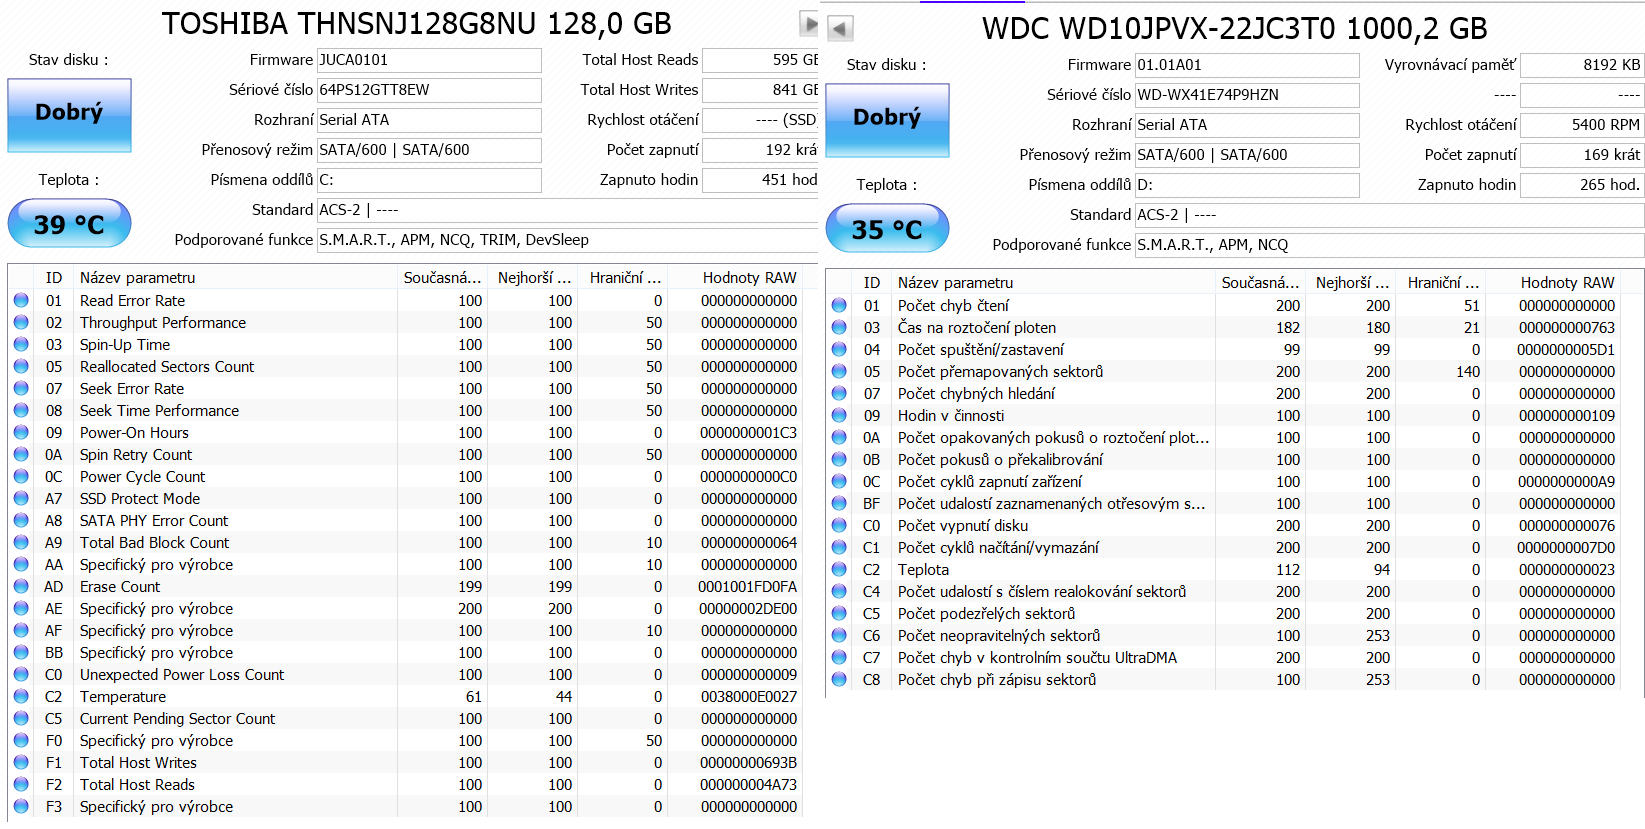Click the WDC drive letter field D:
Screen dimensions: 1645x829
1247,185
